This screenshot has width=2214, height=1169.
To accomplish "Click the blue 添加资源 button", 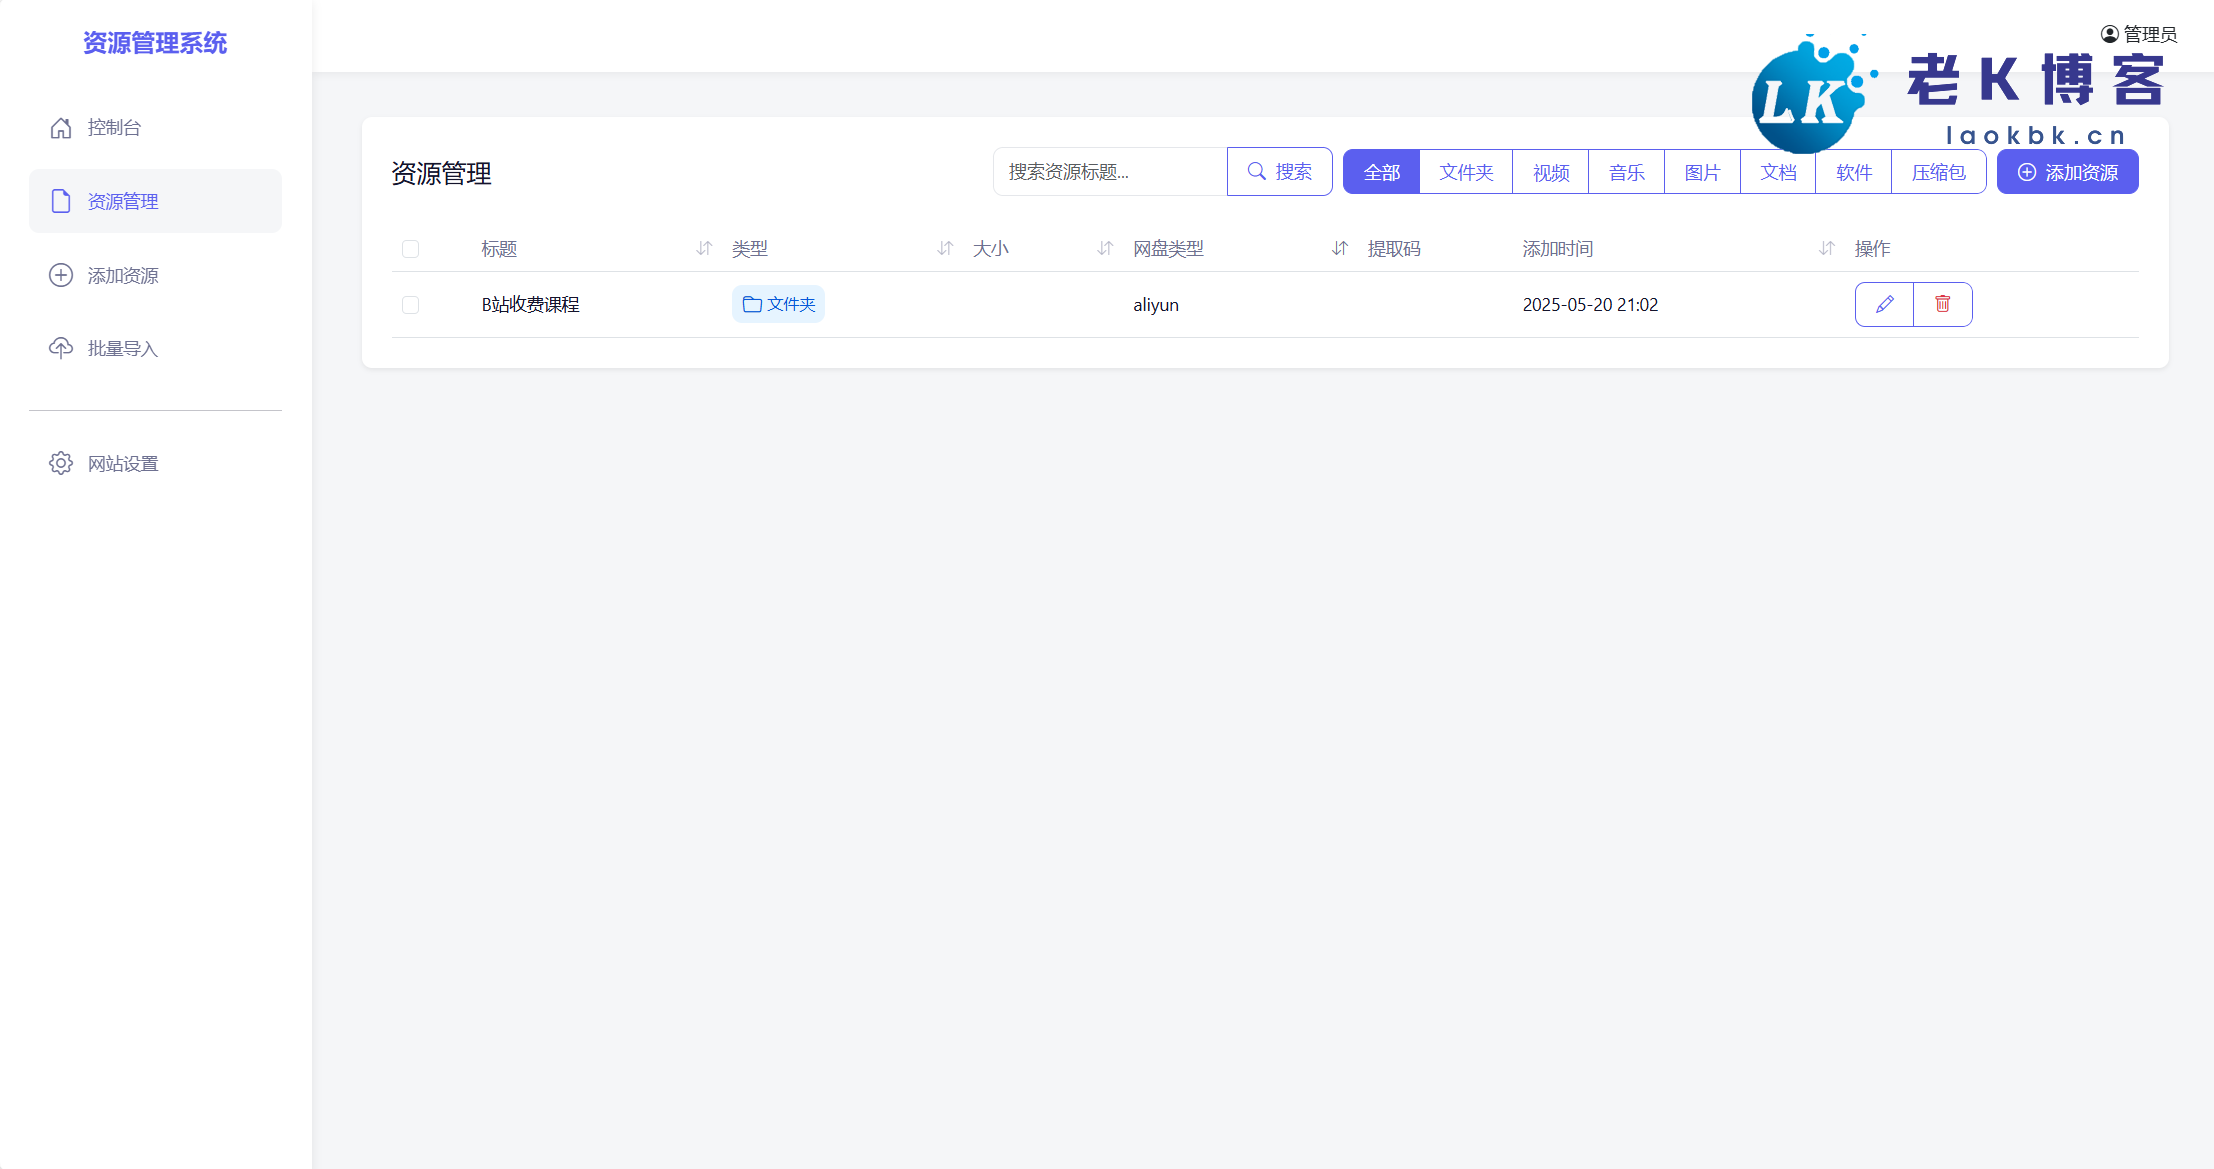I will coord(2067,172).
